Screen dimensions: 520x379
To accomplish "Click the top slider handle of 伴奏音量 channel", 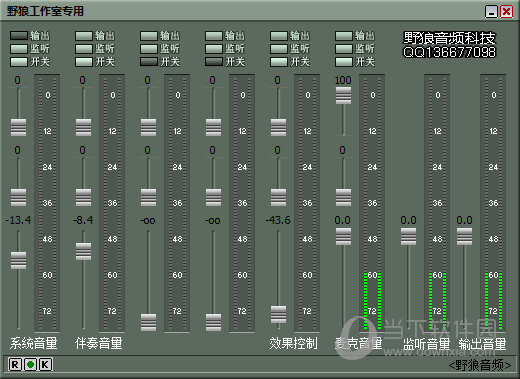I will [x=83, y=127].
